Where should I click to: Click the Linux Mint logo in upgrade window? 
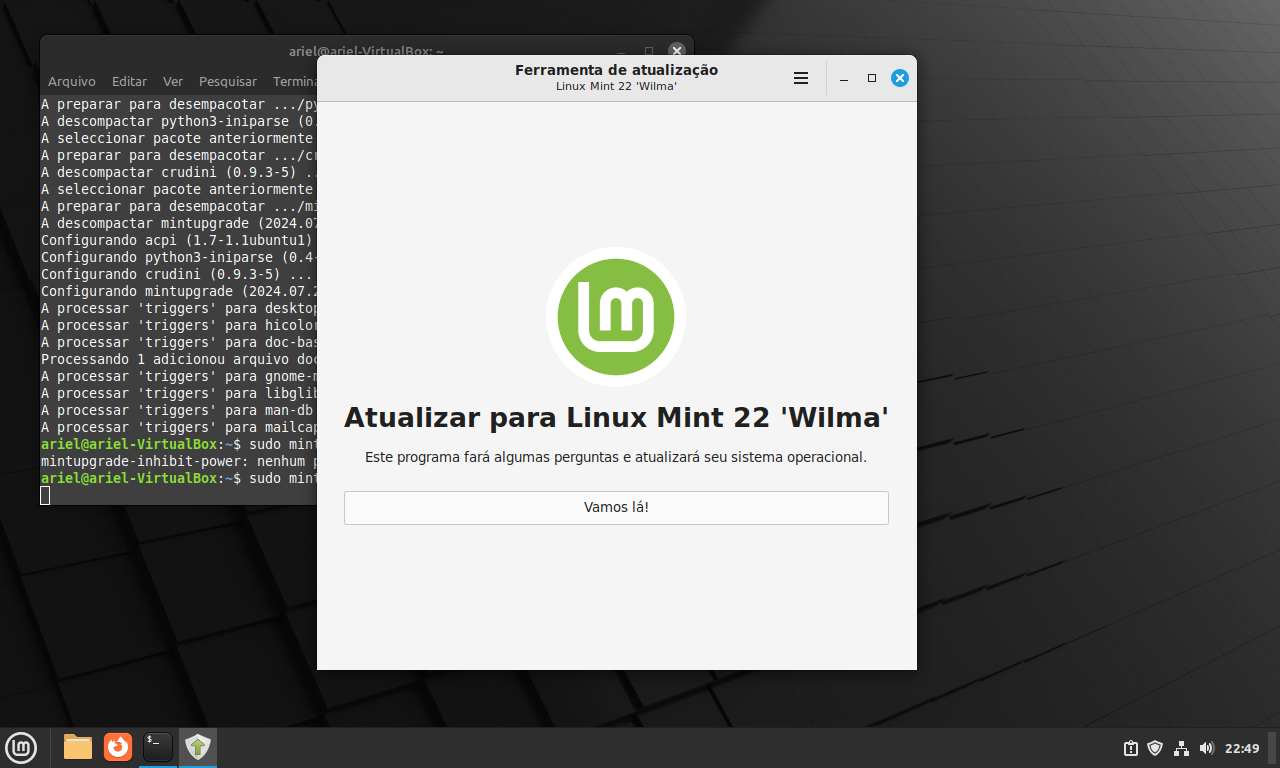coord(616,317)
